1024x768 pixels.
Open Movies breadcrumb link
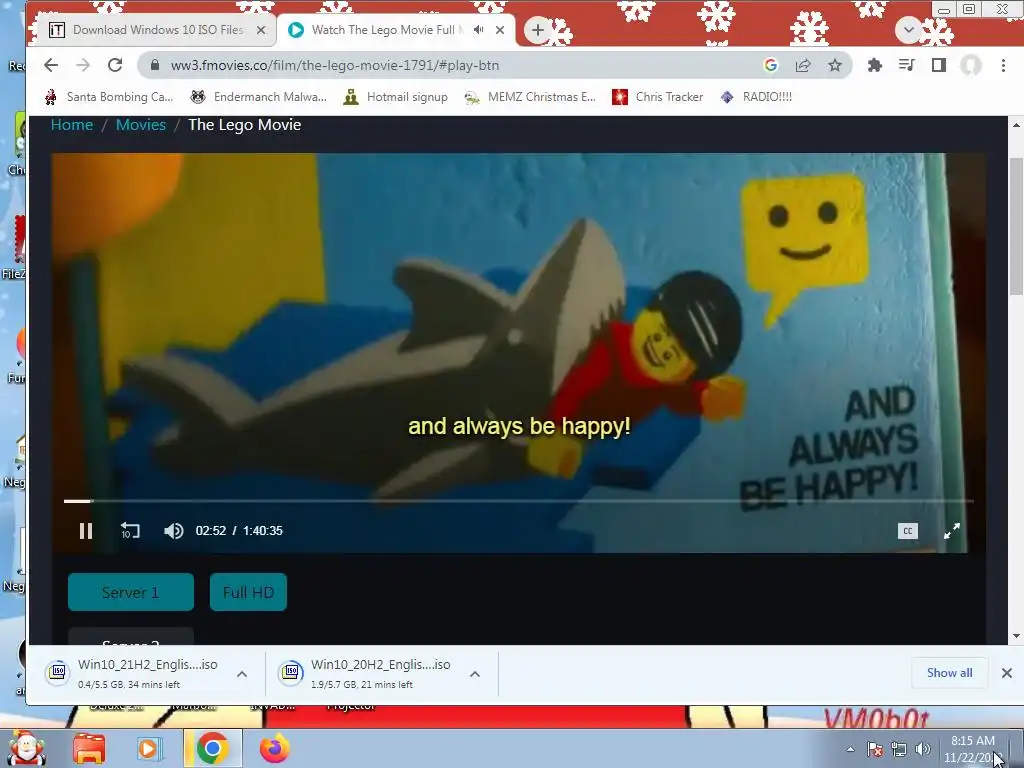[x=140, y=125]
